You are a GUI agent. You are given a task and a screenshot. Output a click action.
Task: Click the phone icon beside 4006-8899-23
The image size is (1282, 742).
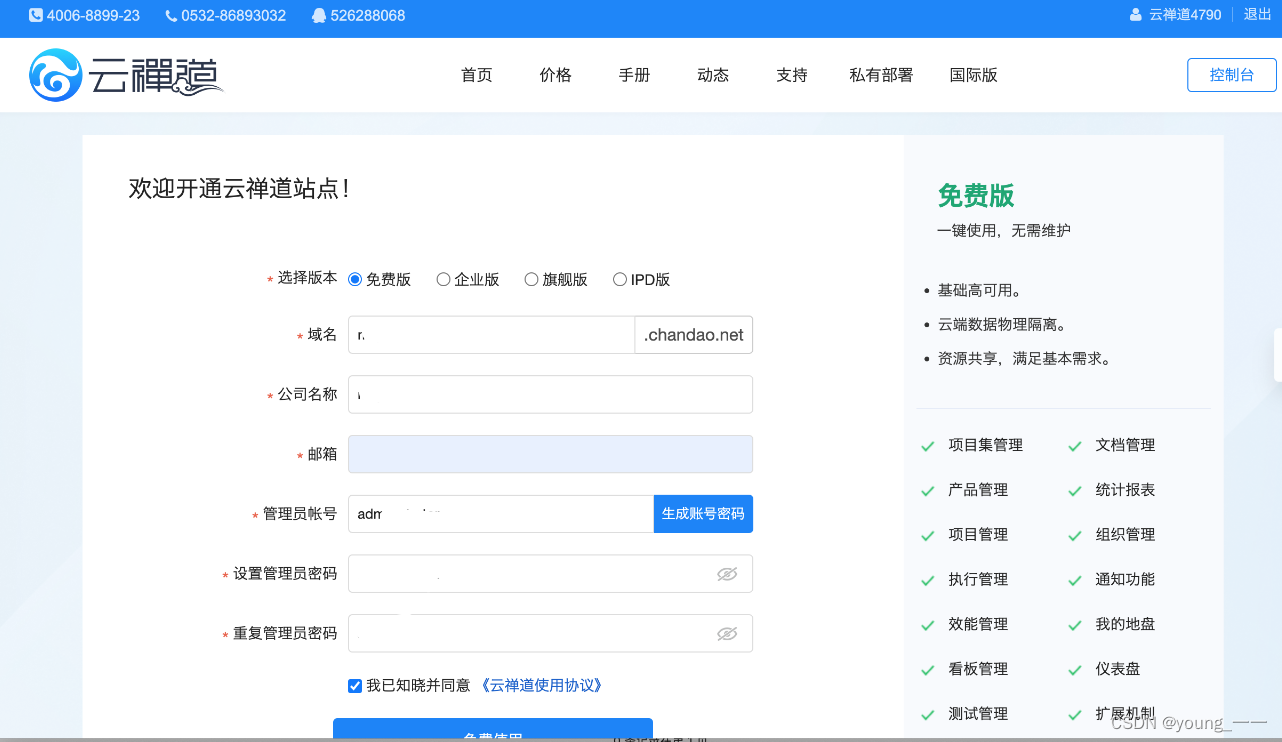click(x=36, y=15)
